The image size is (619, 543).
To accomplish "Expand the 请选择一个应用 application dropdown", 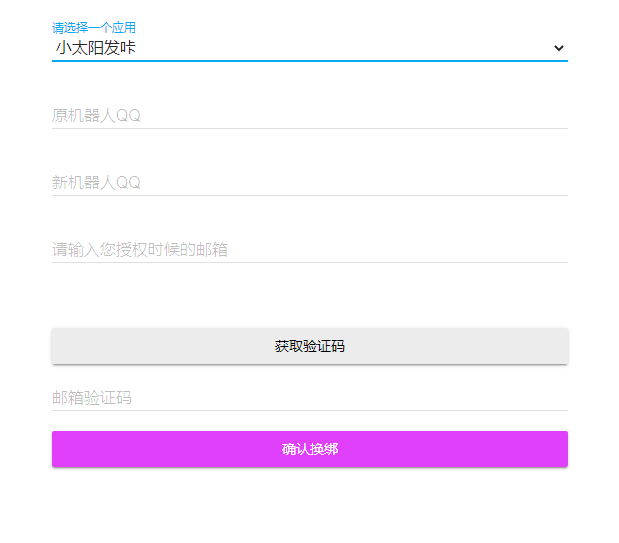I will (309, 47).
